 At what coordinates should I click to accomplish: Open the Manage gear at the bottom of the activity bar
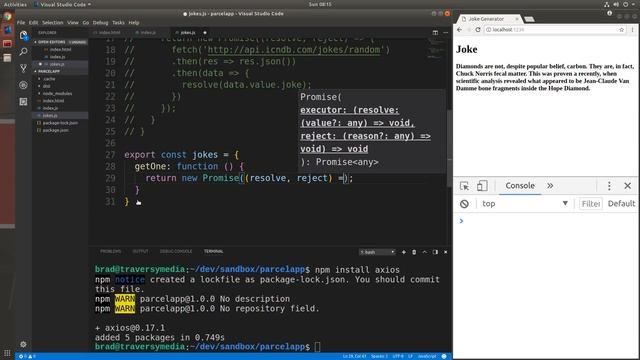click(23, 344)
